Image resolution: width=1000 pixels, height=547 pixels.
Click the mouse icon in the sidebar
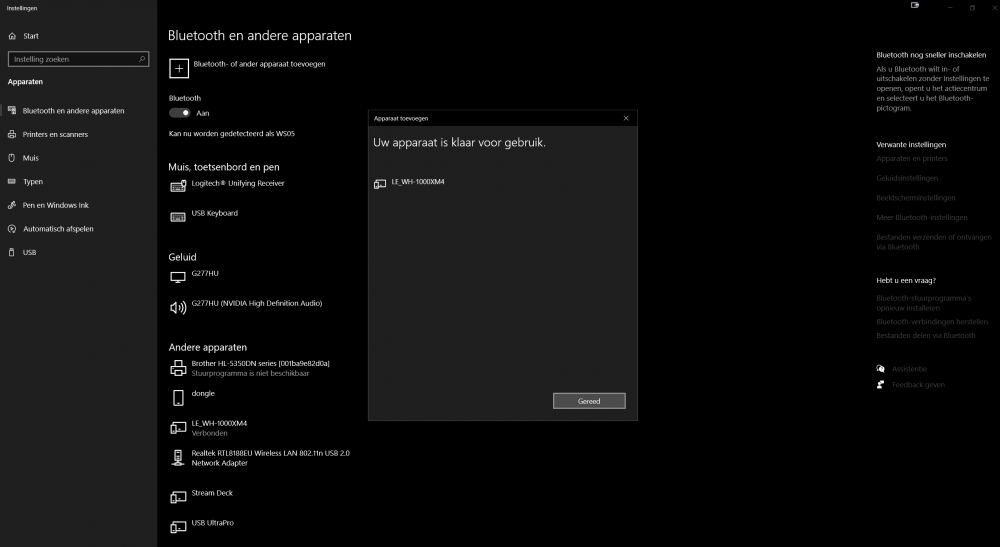coord(11,157)
